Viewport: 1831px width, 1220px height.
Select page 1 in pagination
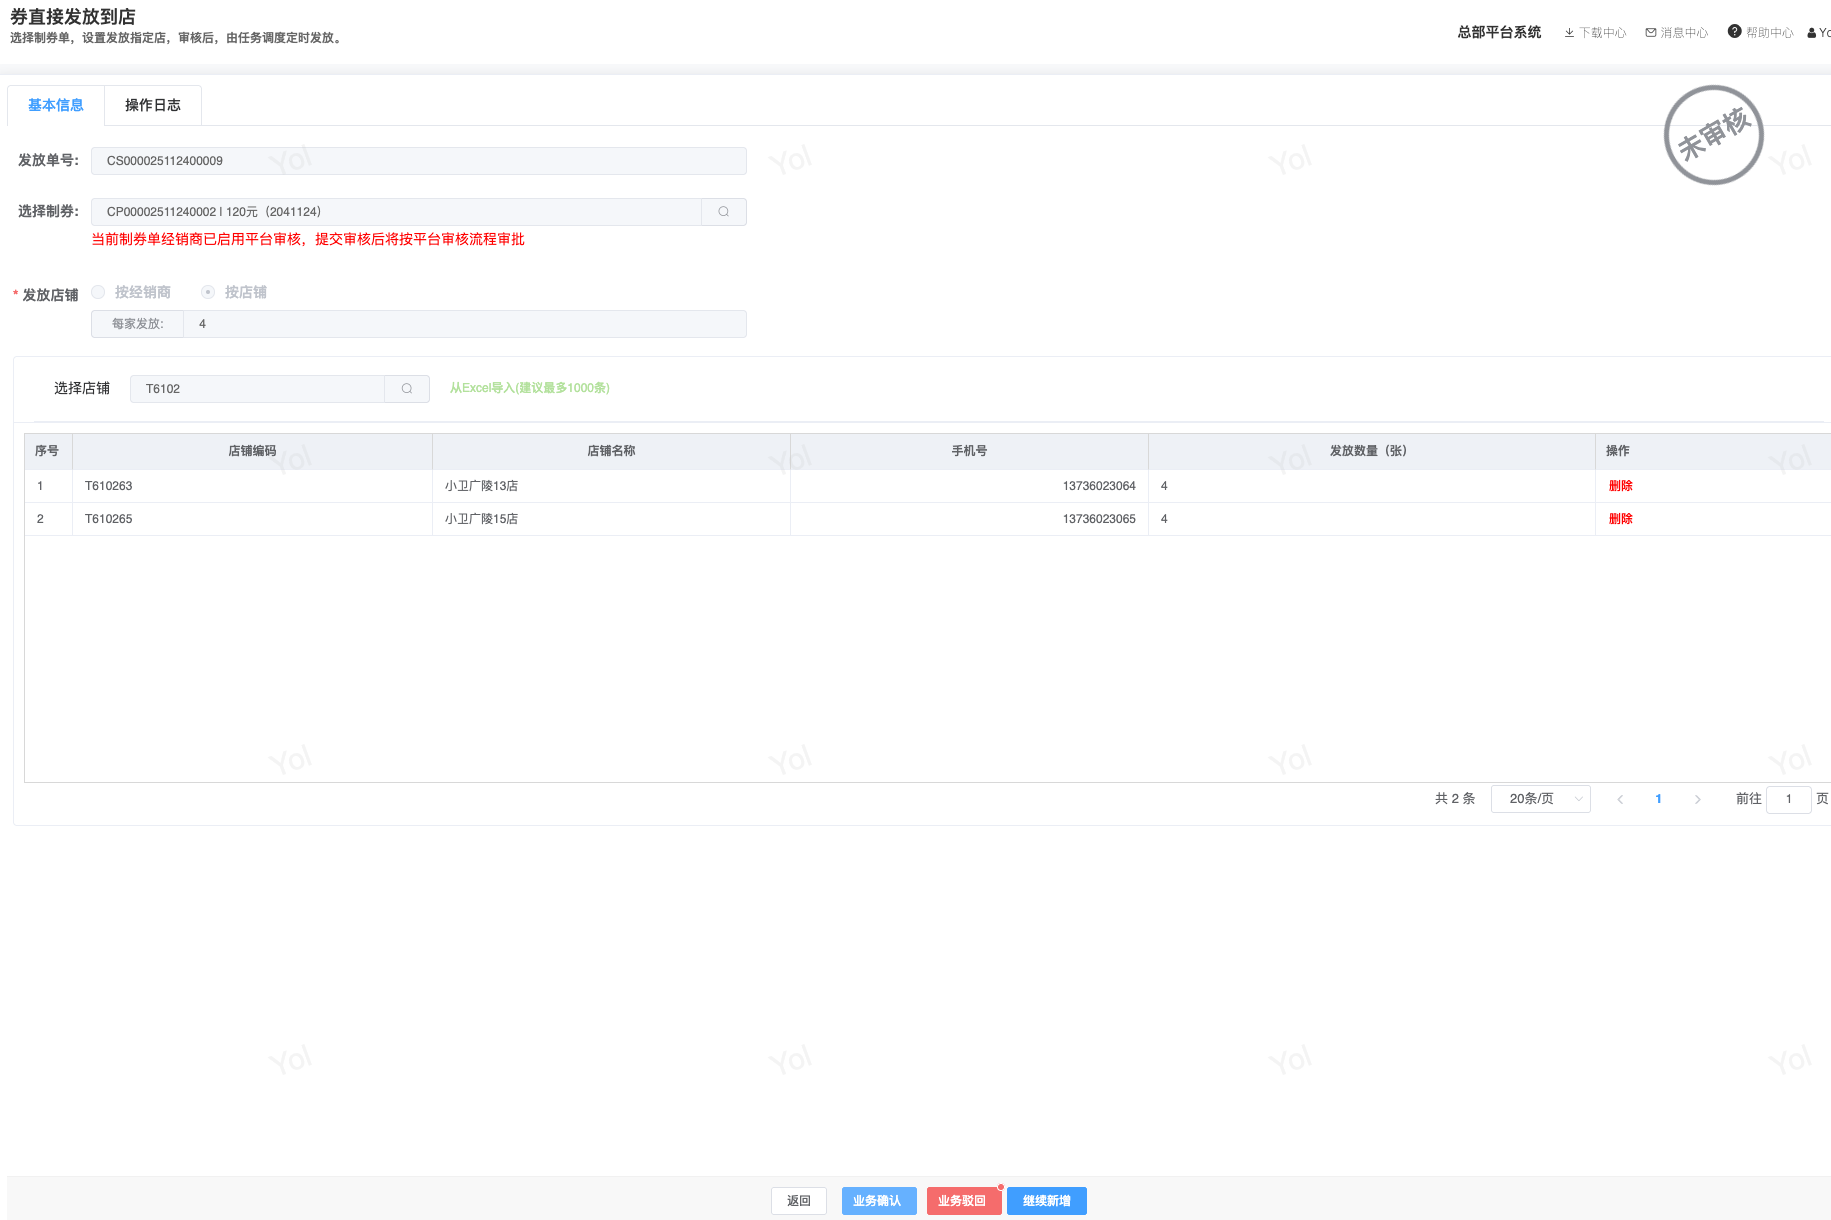click(x=1658, y=799)
